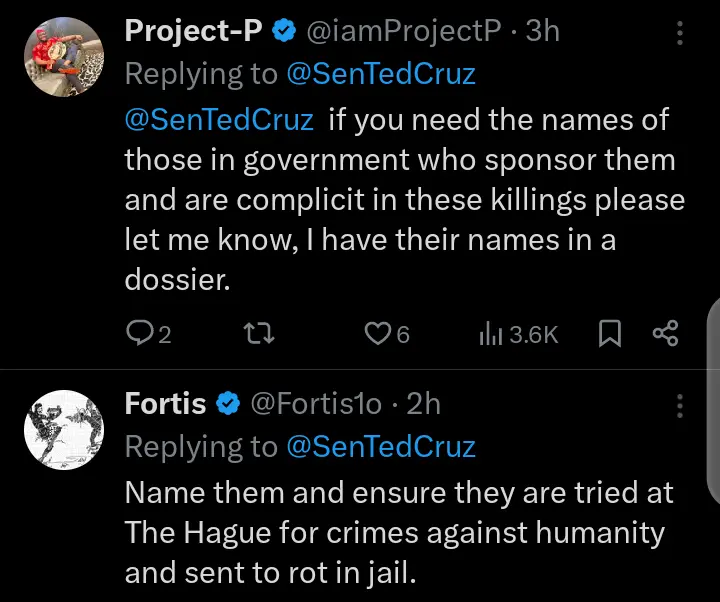Viewport: 720px width, 602px height.
Task: Open the @Fortis1o handle
Action: (315, 404)
